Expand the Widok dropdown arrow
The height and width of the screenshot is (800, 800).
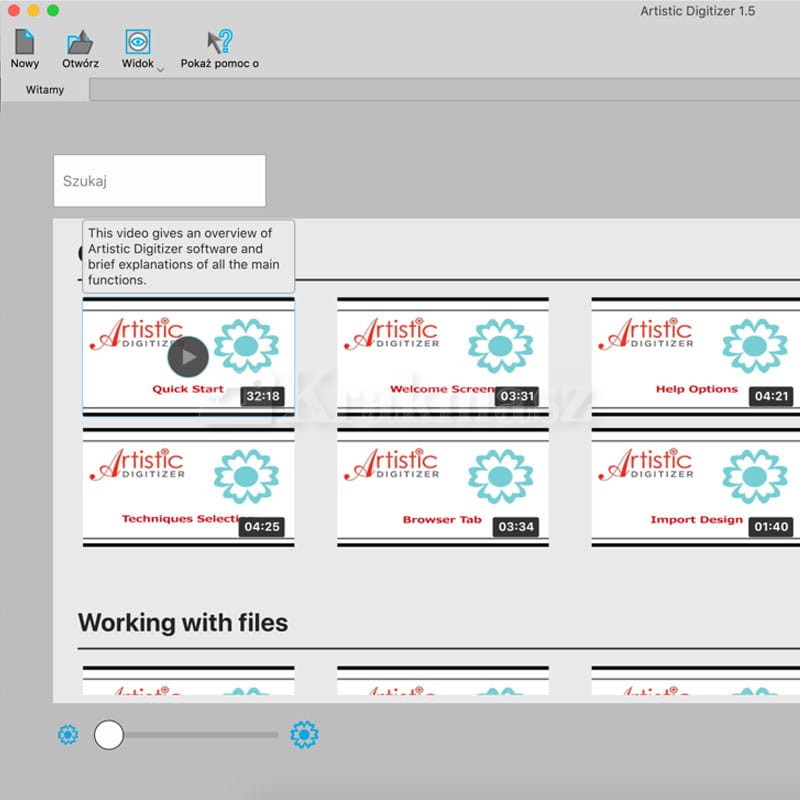click(x=160, y=69)
